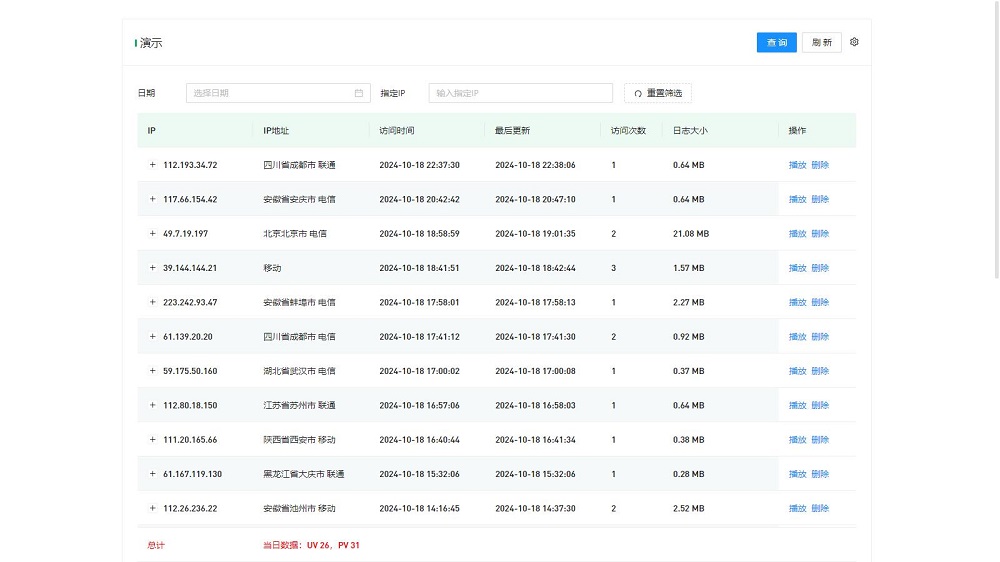Play recording for 223.242.93.47
1000x562 pixels.
pyautogui.click(x=797, y=302)
